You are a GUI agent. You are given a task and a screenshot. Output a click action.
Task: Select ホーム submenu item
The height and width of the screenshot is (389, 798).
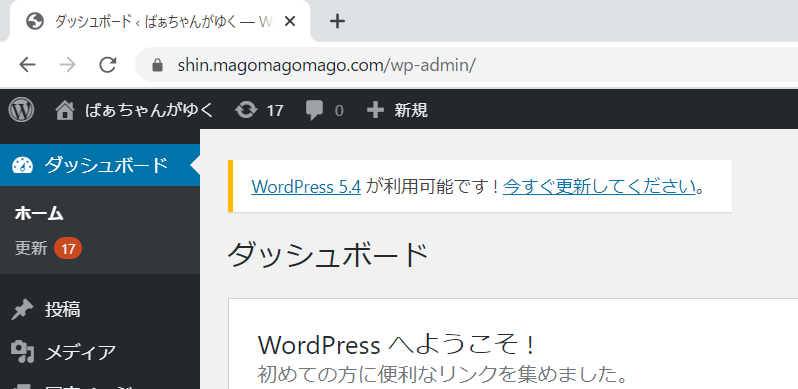[x=39, y=214]
